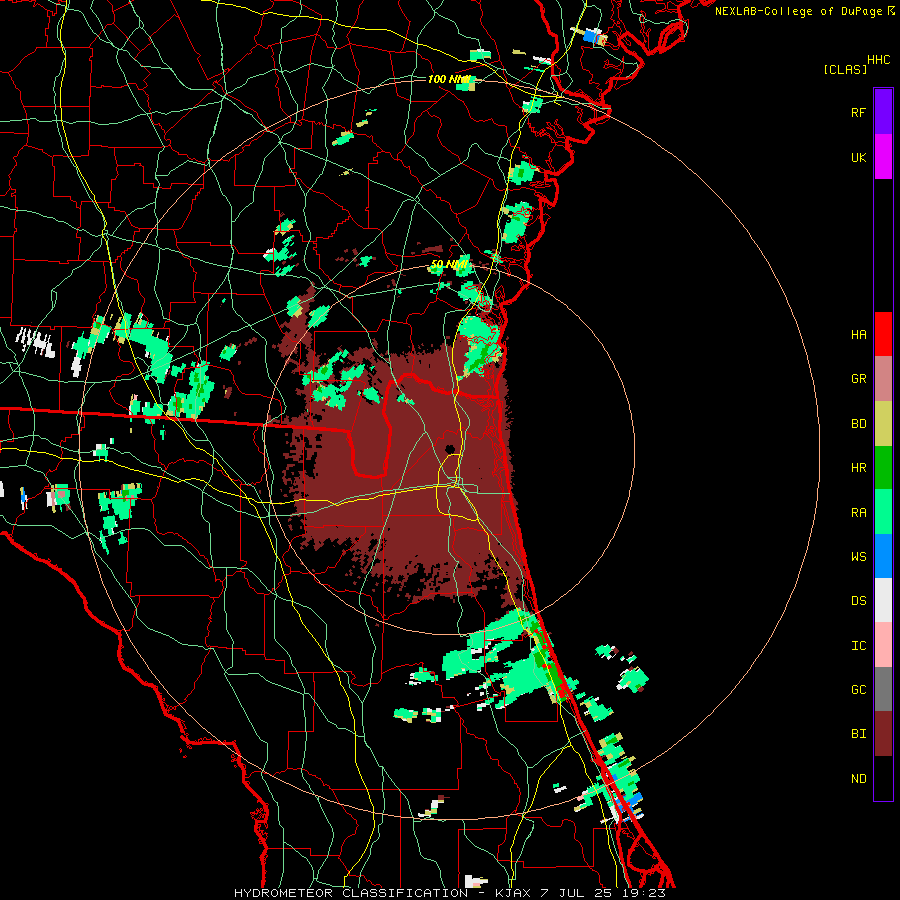
Task: Click the WS legend label
Action: (858, 556)
